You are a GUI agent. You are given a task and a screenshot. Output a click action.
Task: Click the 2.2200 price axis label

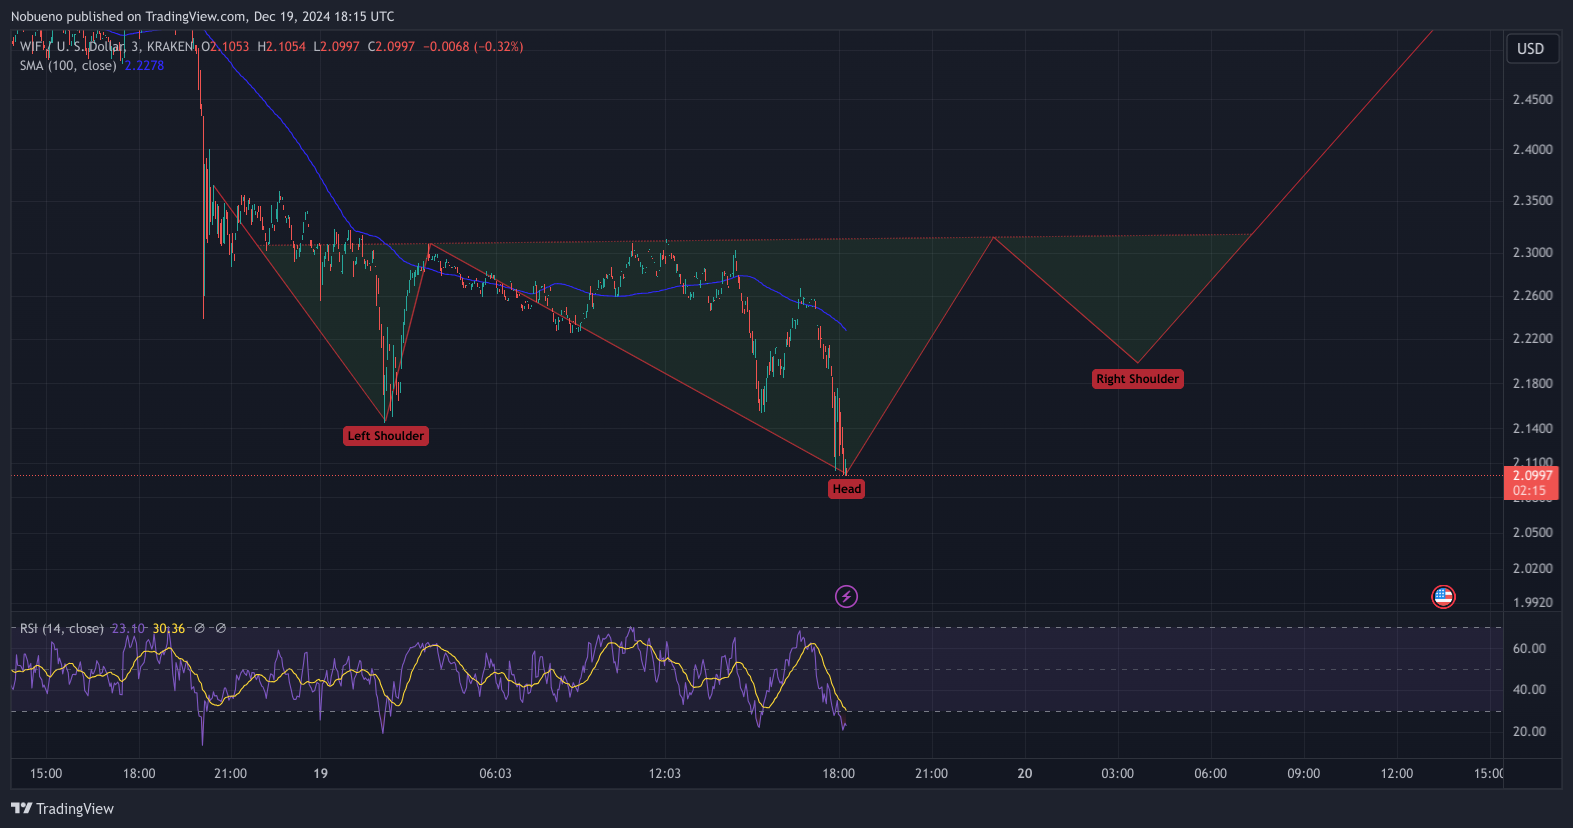coord(1532,339)
